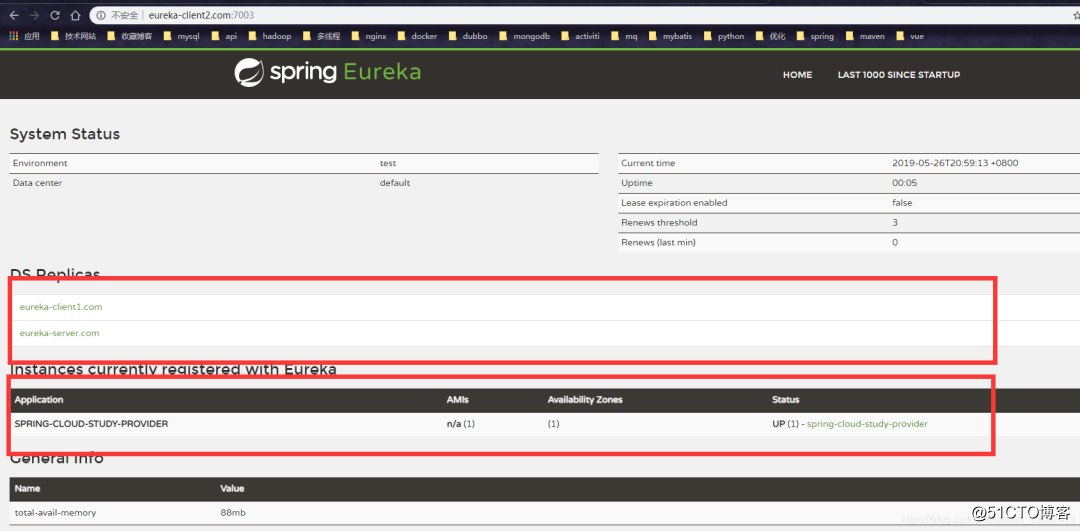Screen dimensions: 1080x531
Task: Select the Uptime value 00:05
Action: pos(902,183)
